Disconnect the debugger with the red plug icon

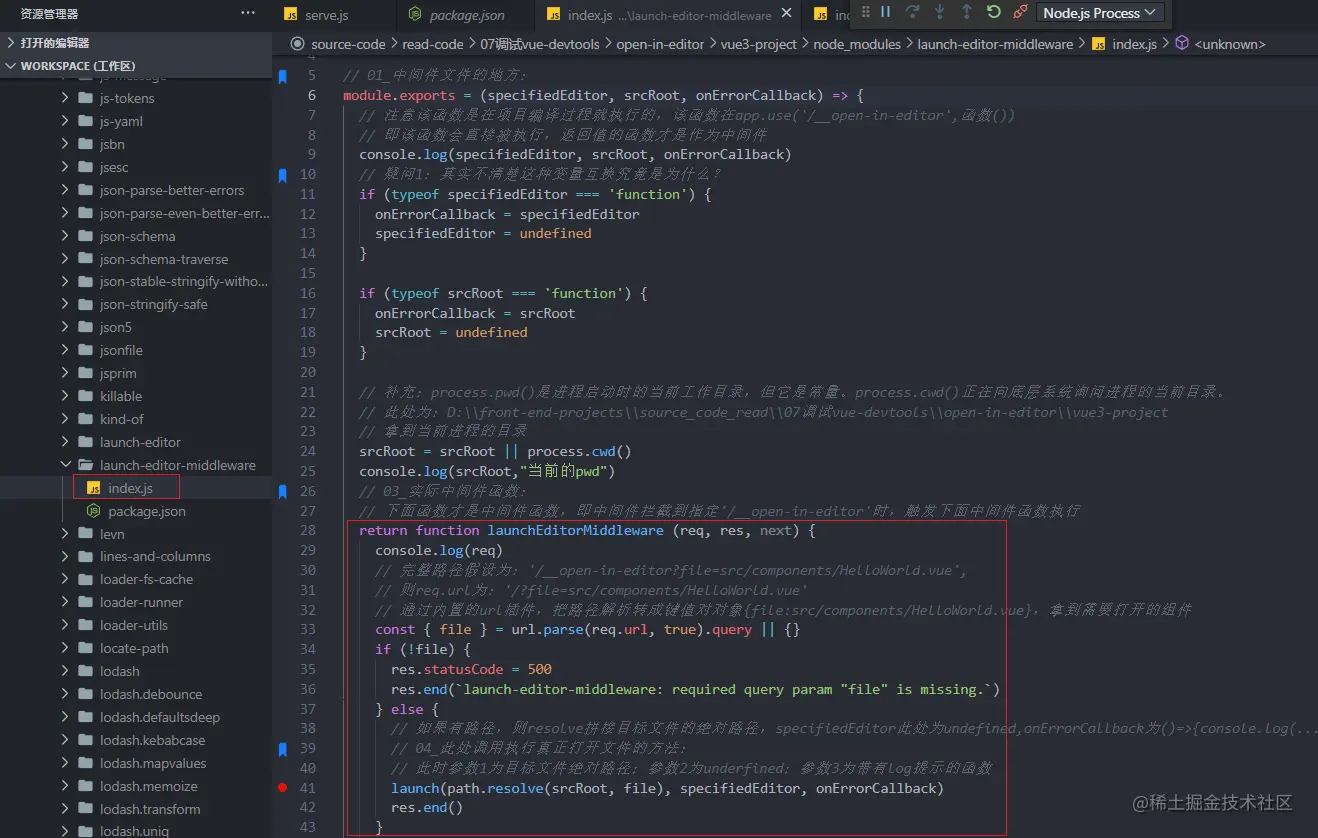(x=1020, y=12)
